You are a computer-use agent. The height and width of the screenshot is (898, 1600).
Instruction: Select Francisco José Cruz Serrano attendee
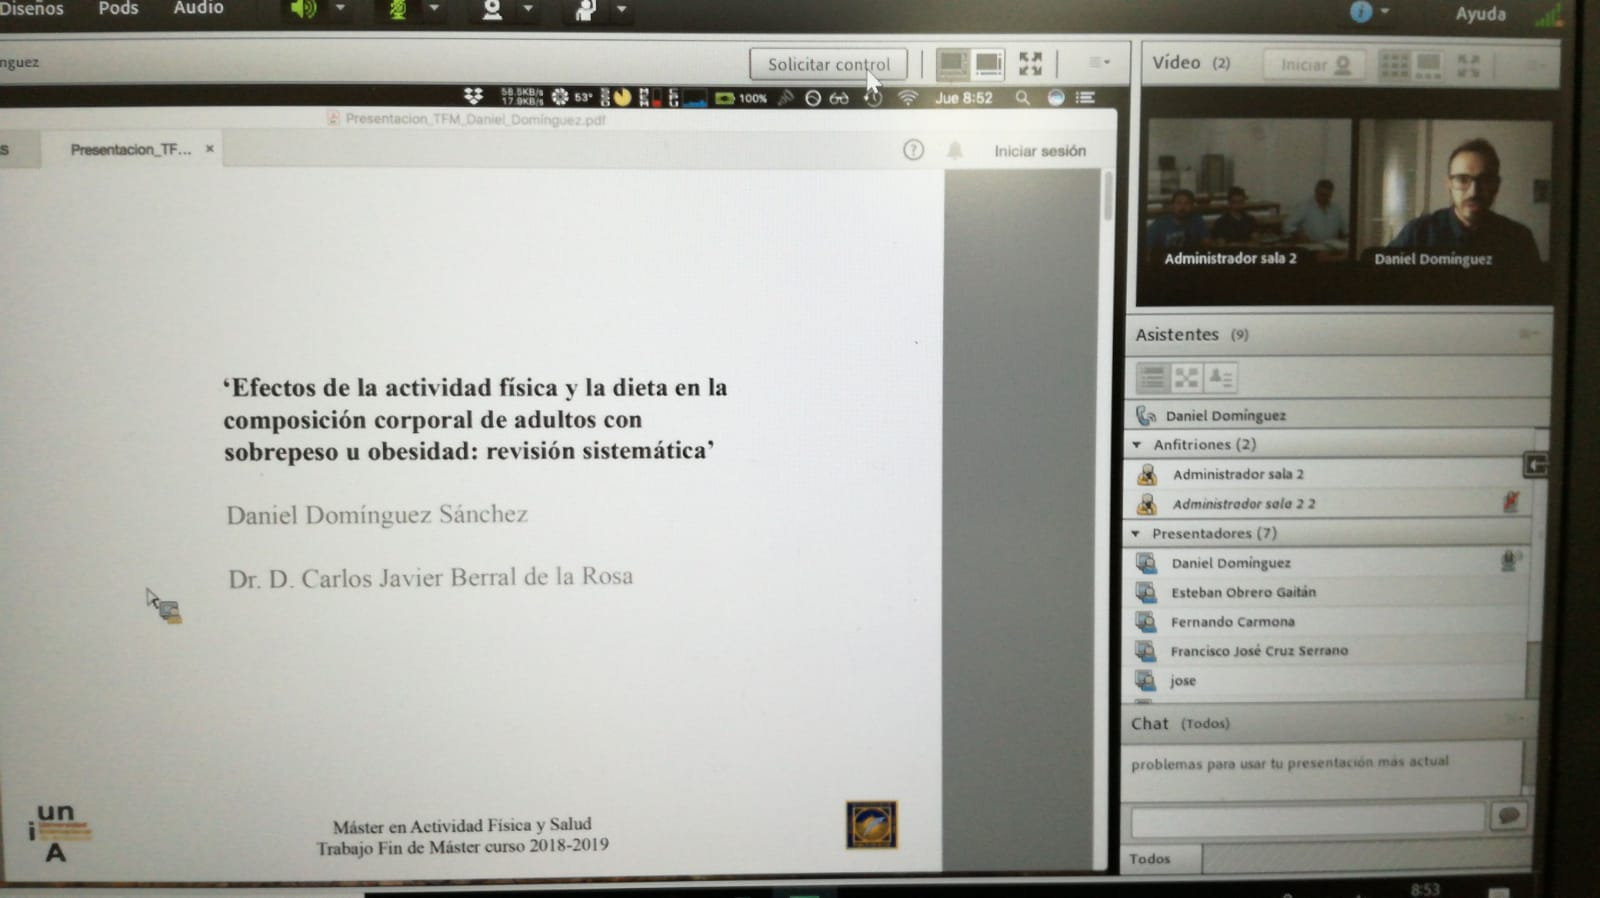[x=1328, y=651]
